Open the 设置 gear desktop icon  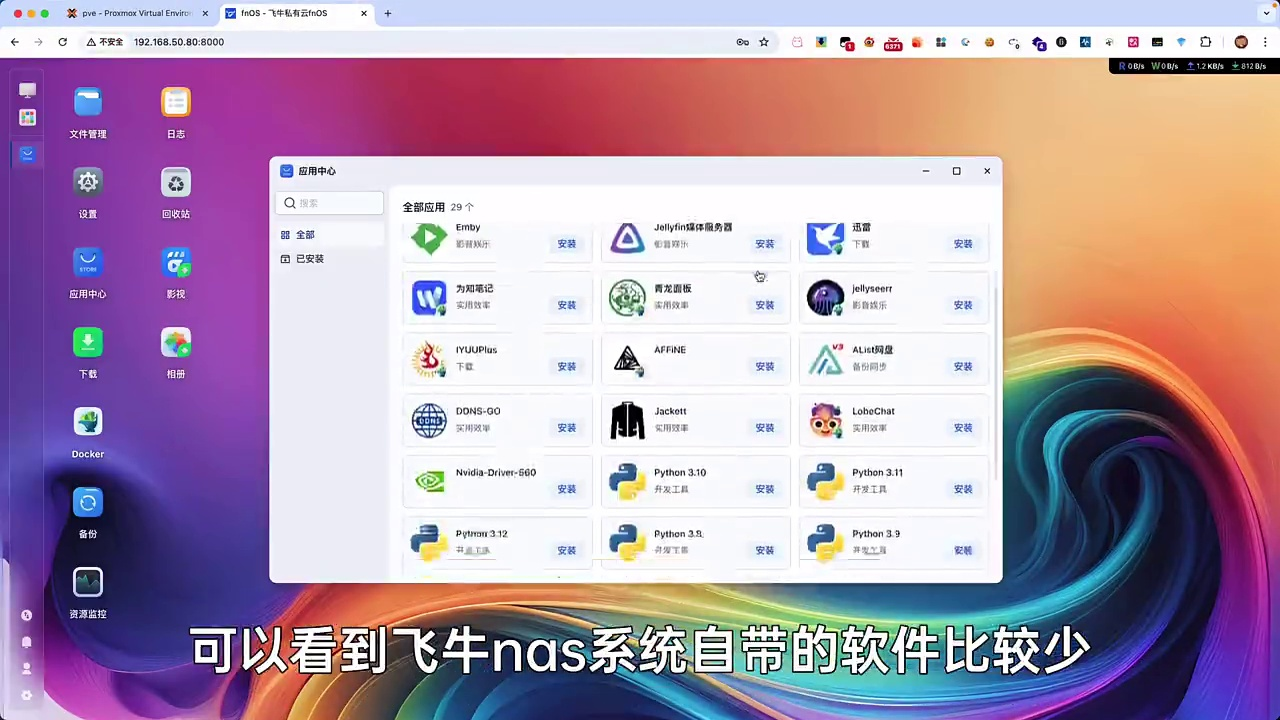point(88,182)
